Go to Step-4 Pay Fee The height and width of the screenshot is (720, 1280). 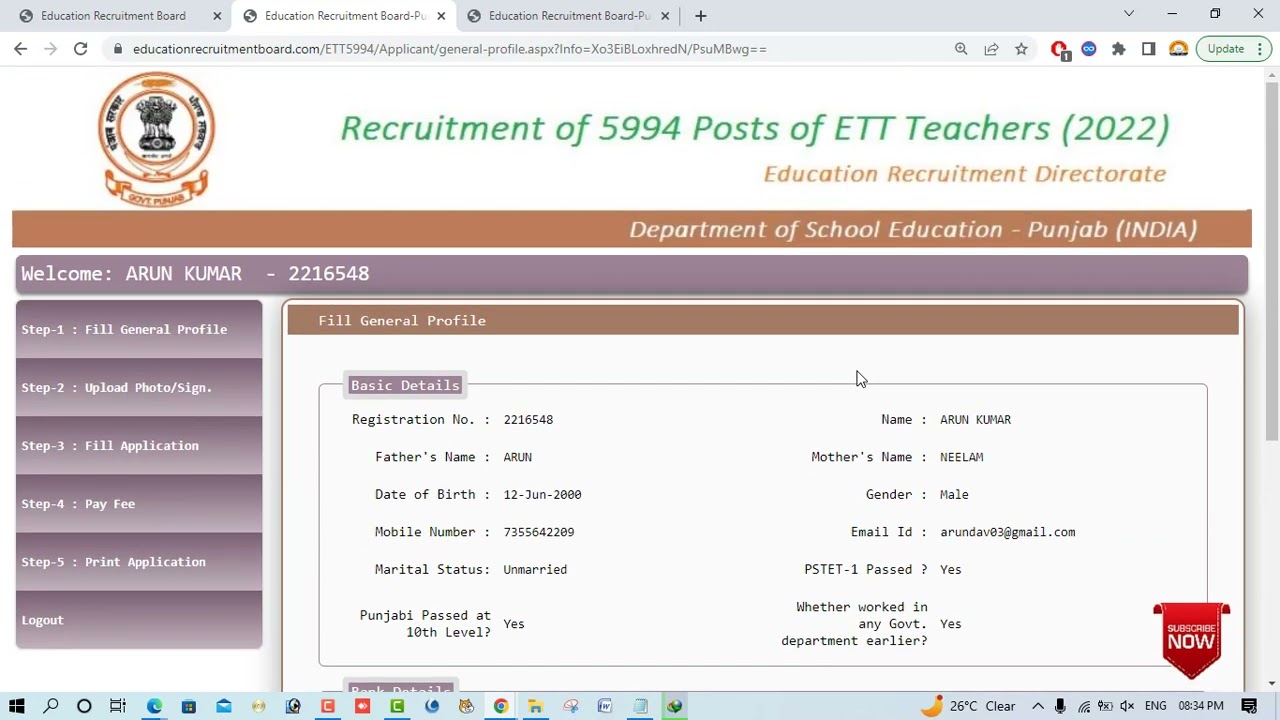click(139, 503)
